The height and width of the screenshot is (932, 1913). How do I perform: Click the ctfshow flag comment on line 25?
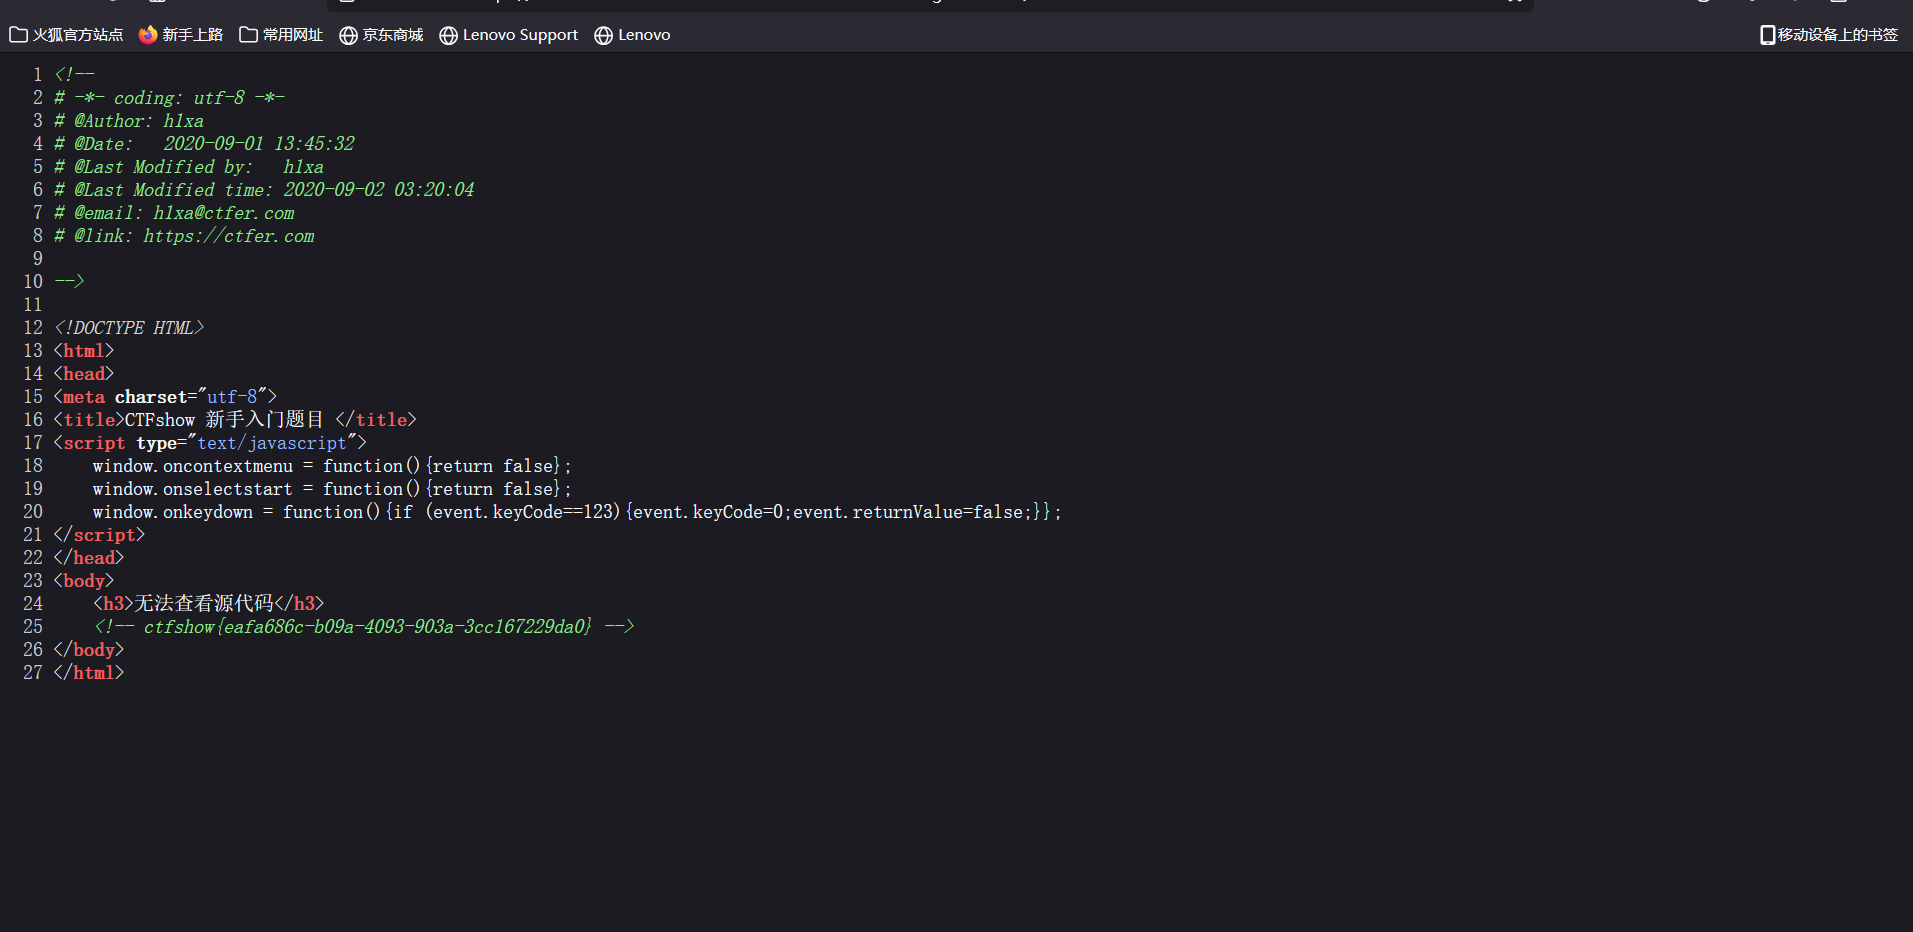367,627
